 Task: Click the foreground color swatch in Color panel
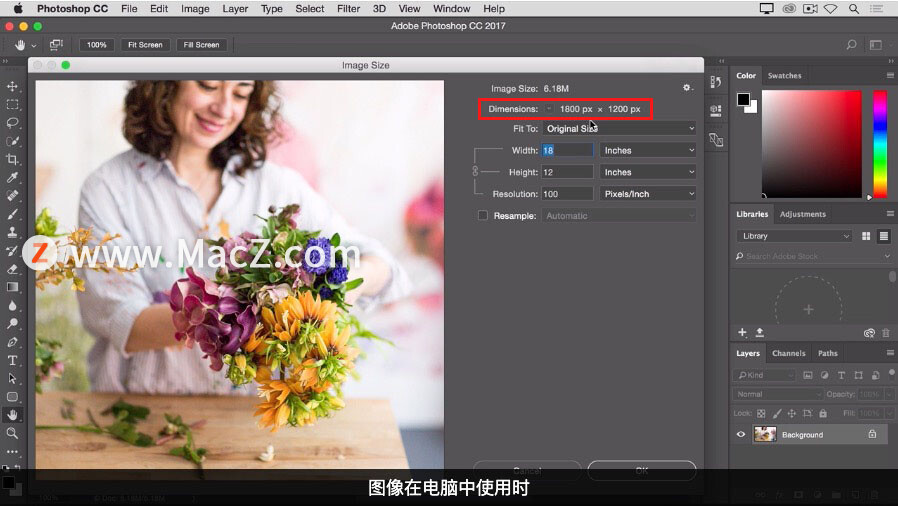coord(743,99)
